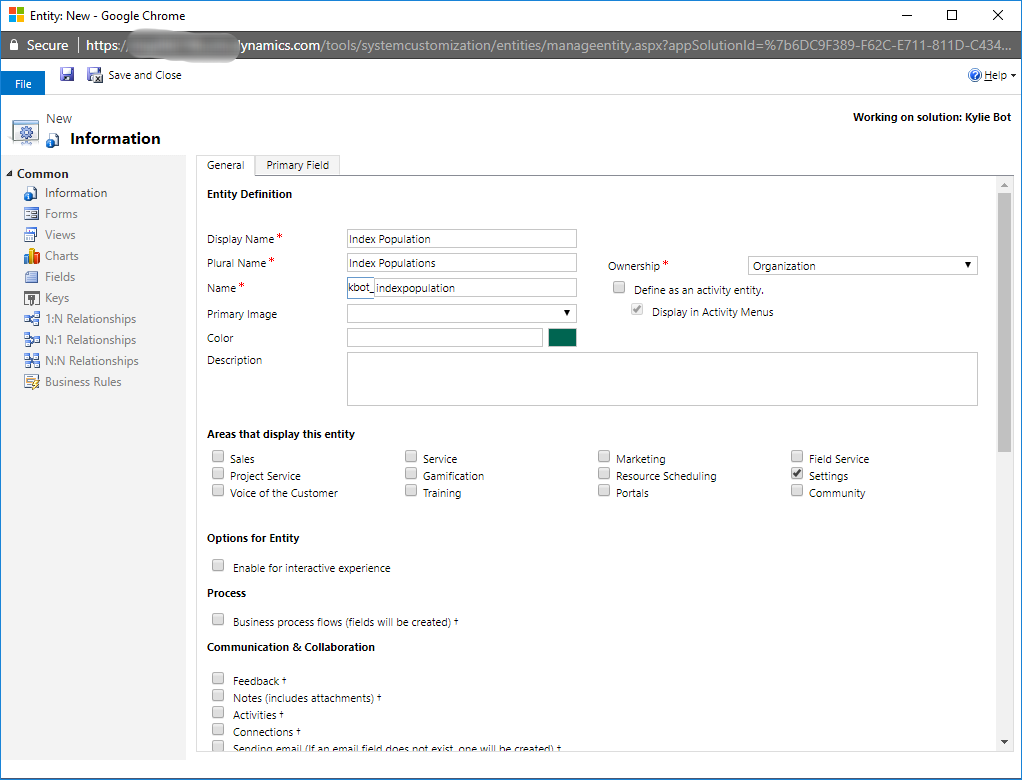Check the Marketing area checkbox

604,456
